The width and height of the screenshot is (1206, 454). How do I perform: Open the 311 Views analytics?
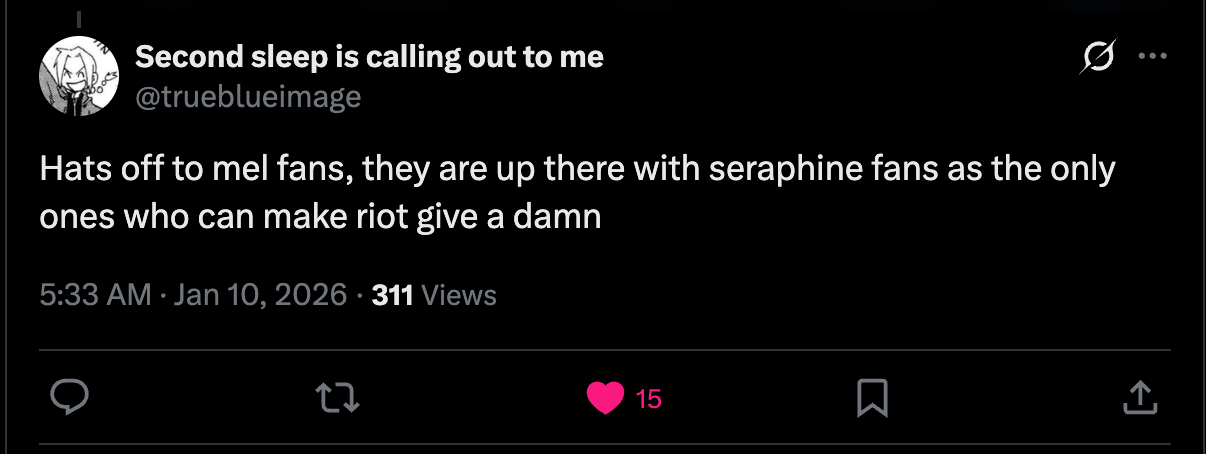pyautogui.click(x=433, y=295)
